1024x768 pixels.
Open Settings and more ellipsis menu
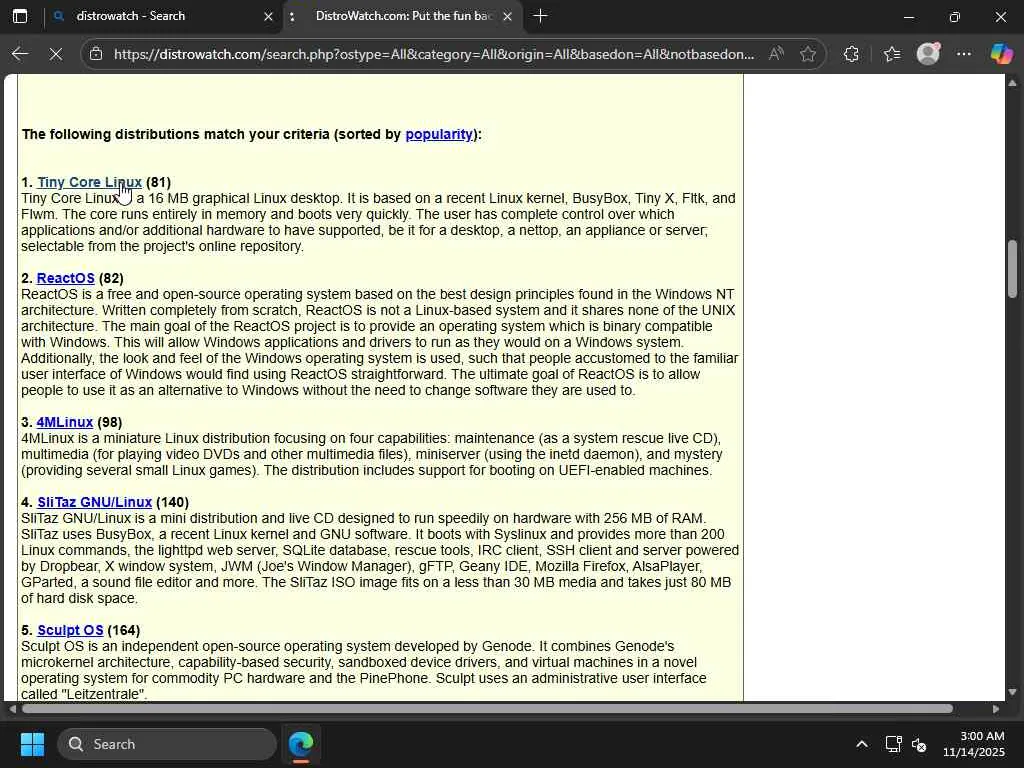964,54
